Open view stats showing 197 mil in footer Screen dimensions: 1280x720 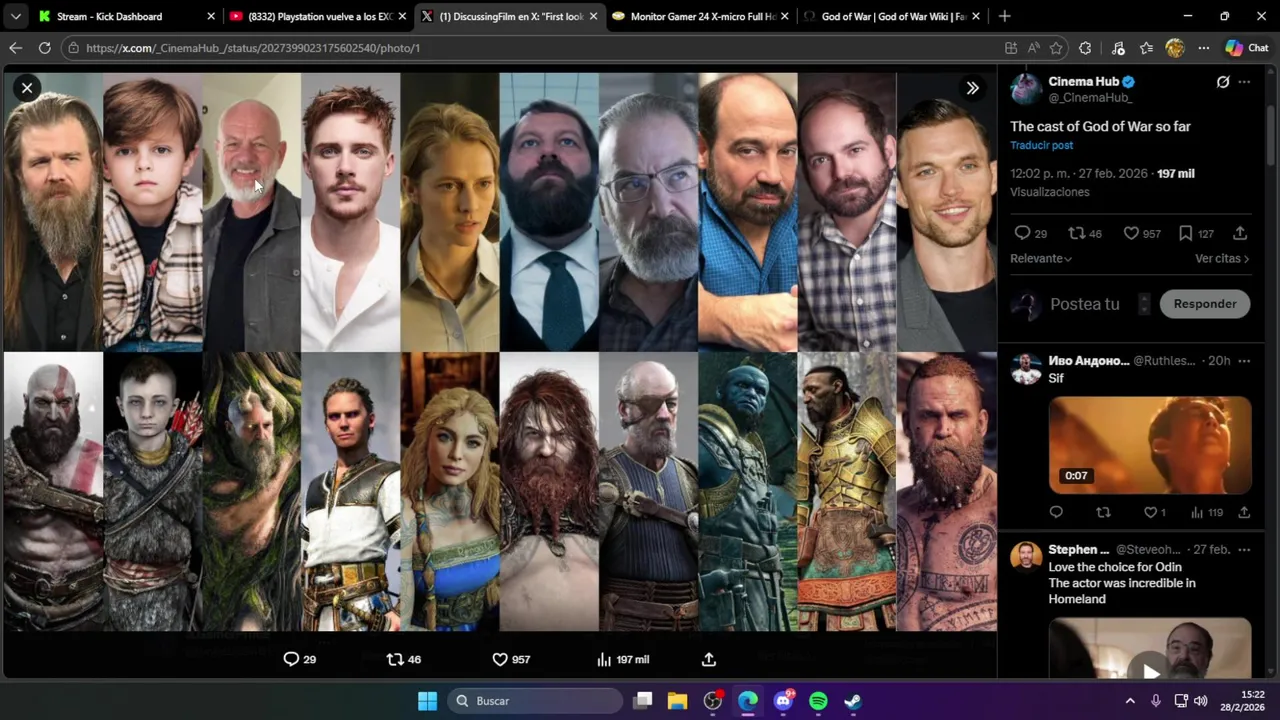pos(622,659)
